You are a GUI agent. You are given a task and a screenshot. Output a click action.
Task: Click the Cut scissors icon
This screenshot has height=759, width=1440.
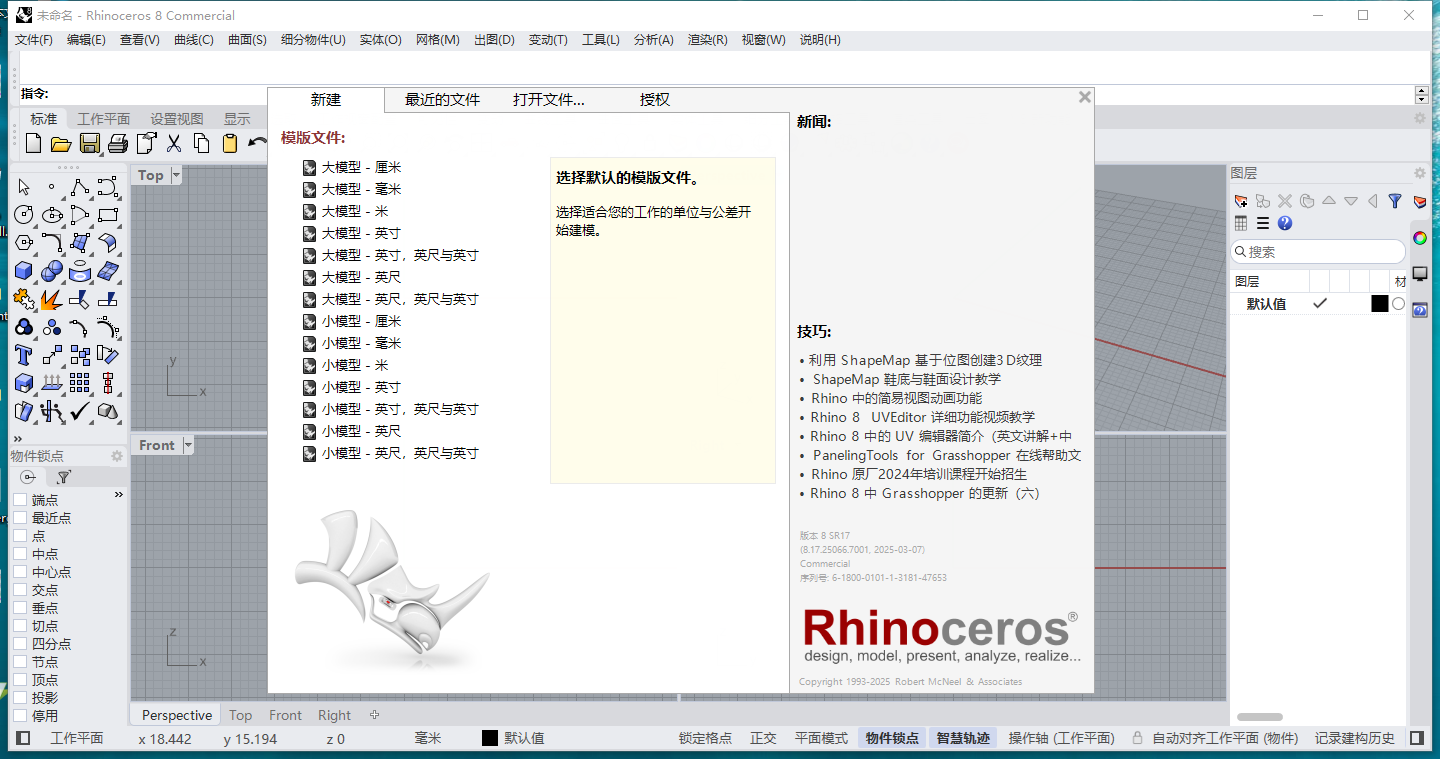point(174,143)
